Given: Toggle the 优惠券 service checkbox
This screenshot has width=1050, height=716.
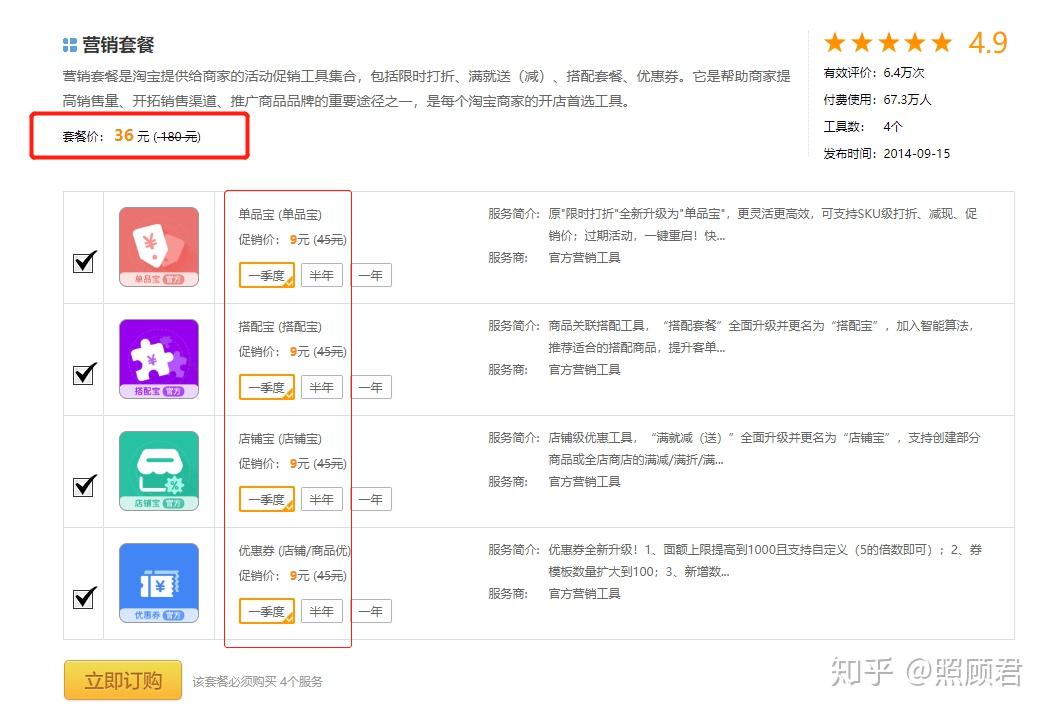Looking at the screenshot, I should [x=84, y=597].
